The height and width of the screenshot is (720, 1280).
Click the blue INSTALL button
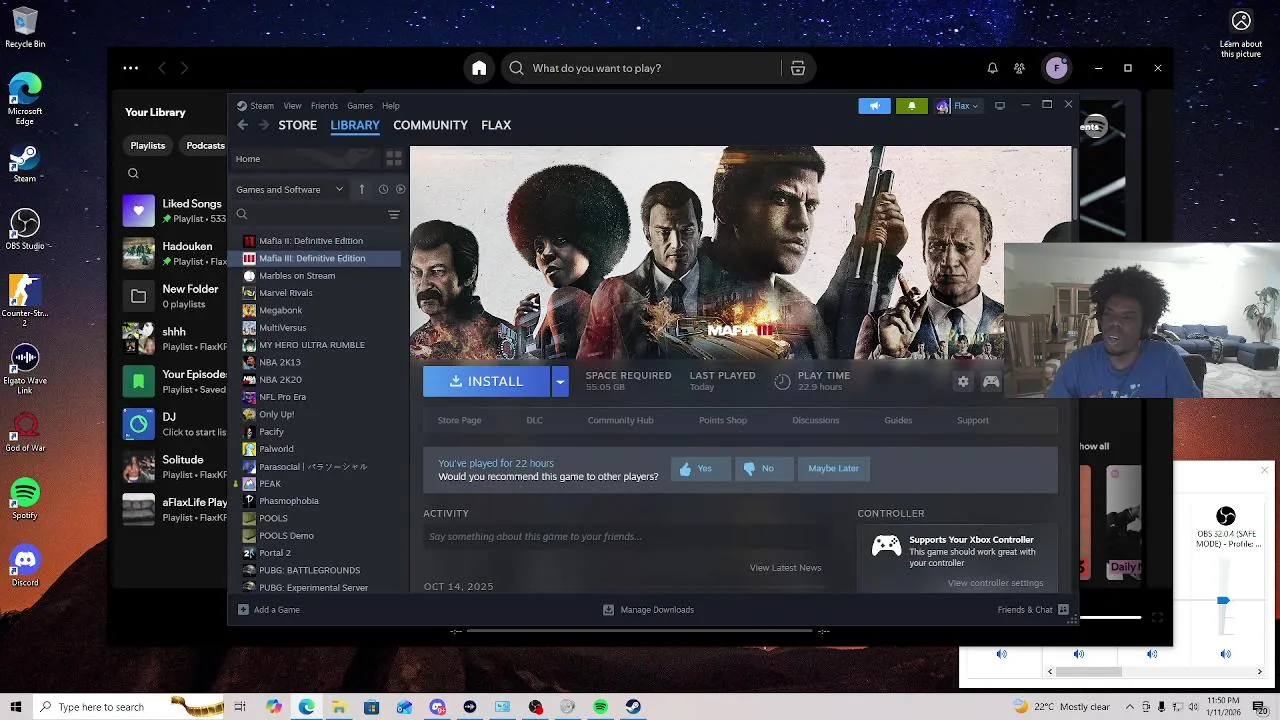pos(486,381)
